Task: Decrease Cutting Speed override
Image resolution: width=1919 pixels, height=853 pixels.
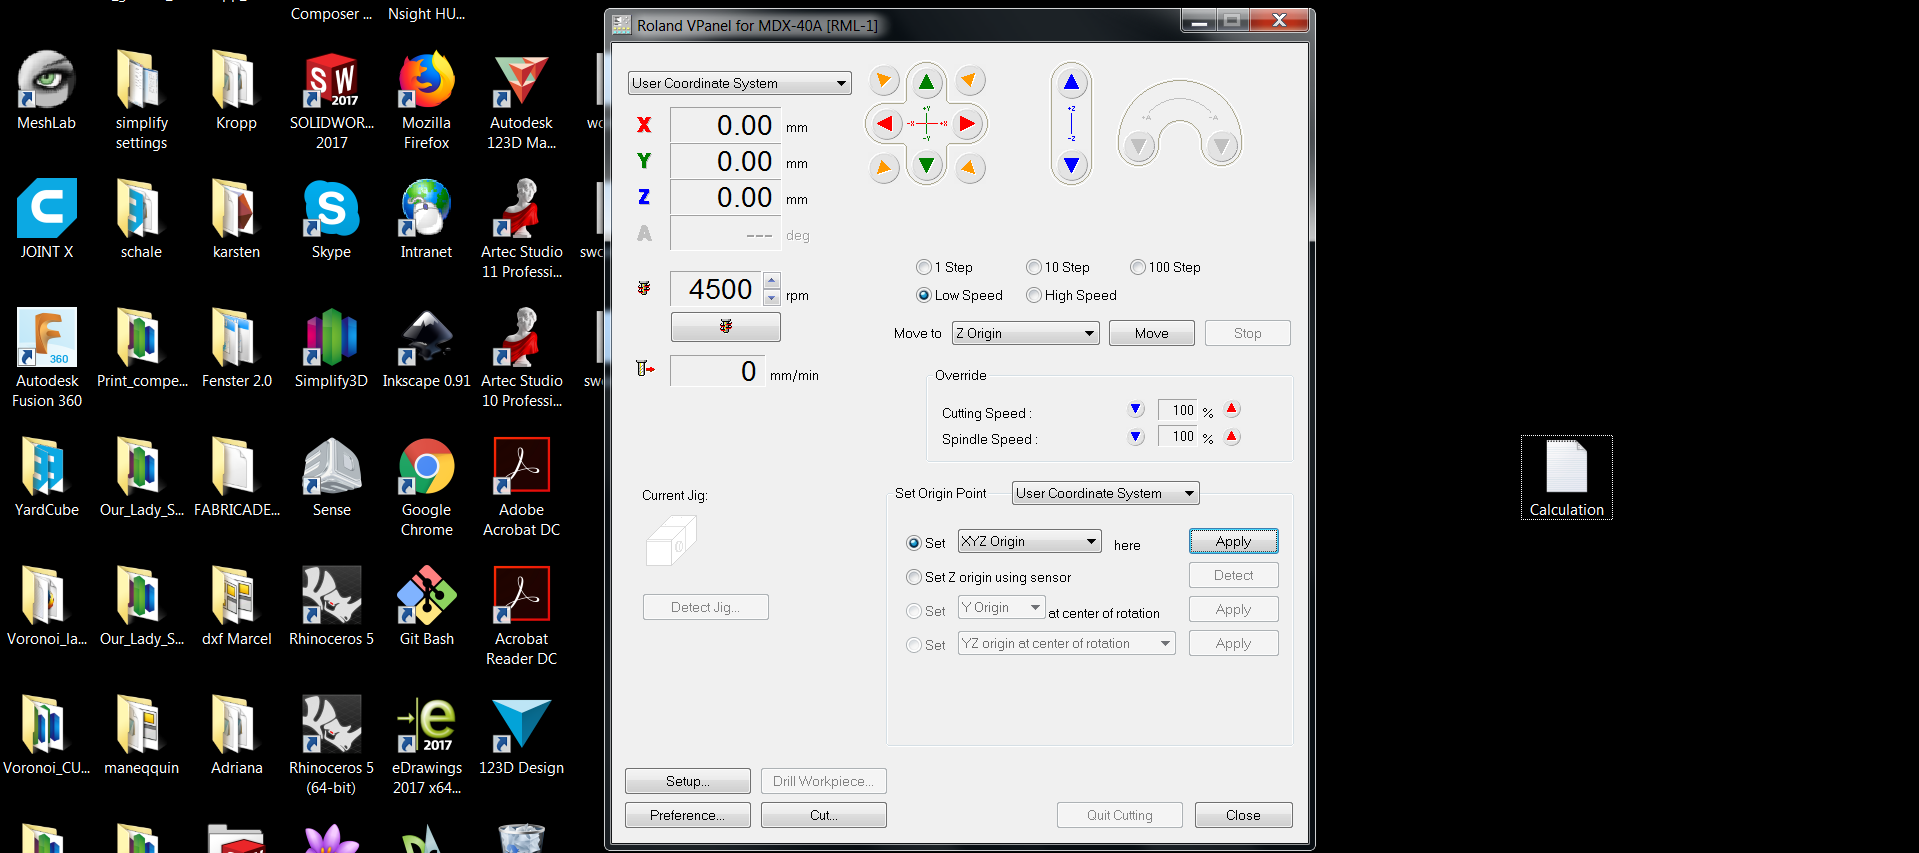Action: coord(1136,409)
